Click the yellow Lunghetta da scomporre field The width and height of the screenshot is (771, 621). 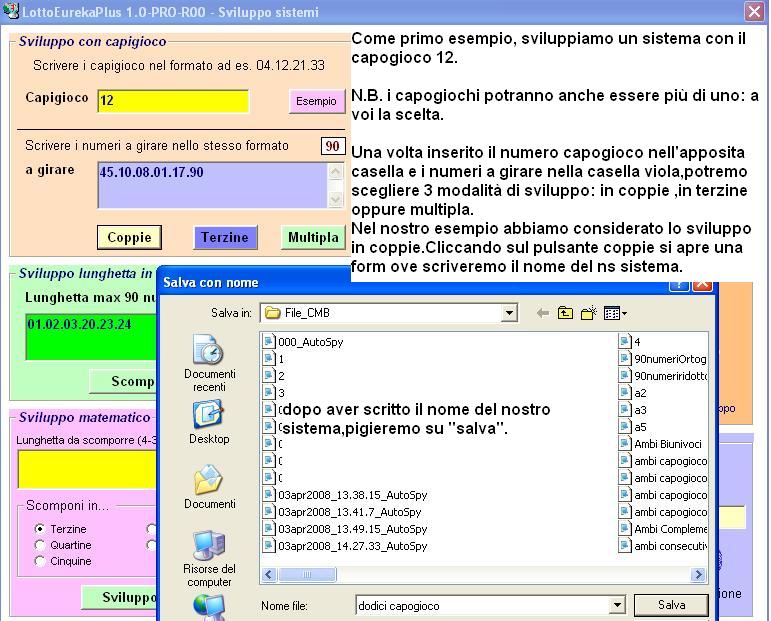point(87,470)
